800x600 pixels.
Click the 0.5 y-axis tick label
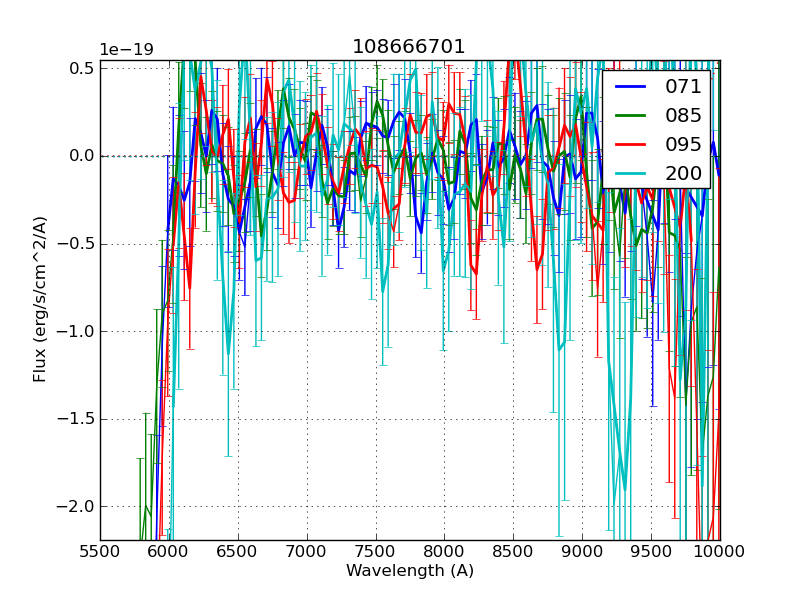(82, 68)
